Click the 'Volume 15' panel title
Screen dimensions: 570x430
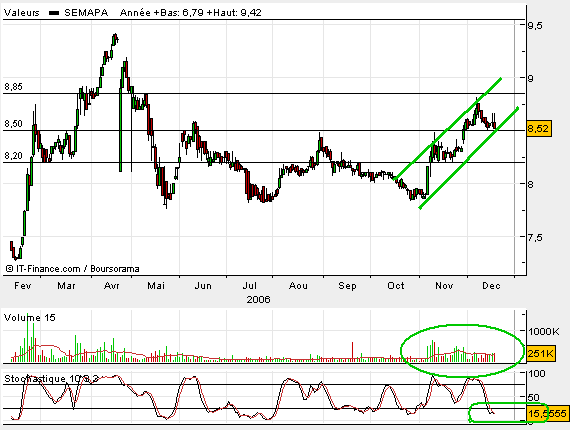tap(30, 318)
